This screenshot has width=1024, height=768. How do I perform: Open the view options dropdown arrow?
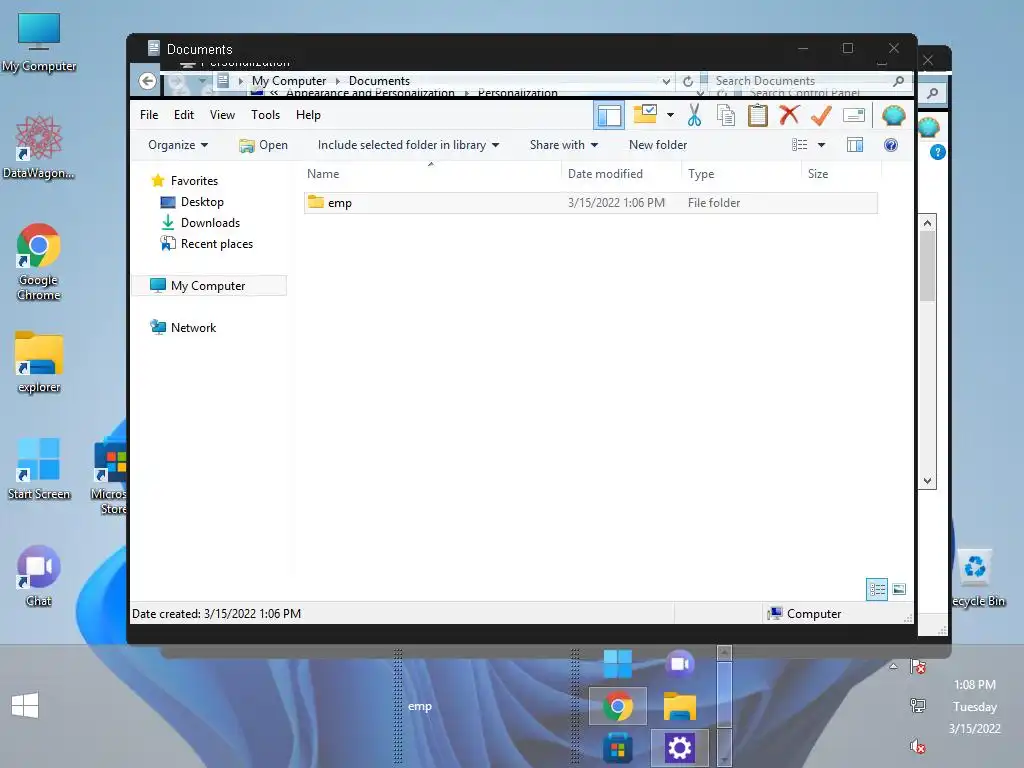pyautogui.click(x=822, y=145)
